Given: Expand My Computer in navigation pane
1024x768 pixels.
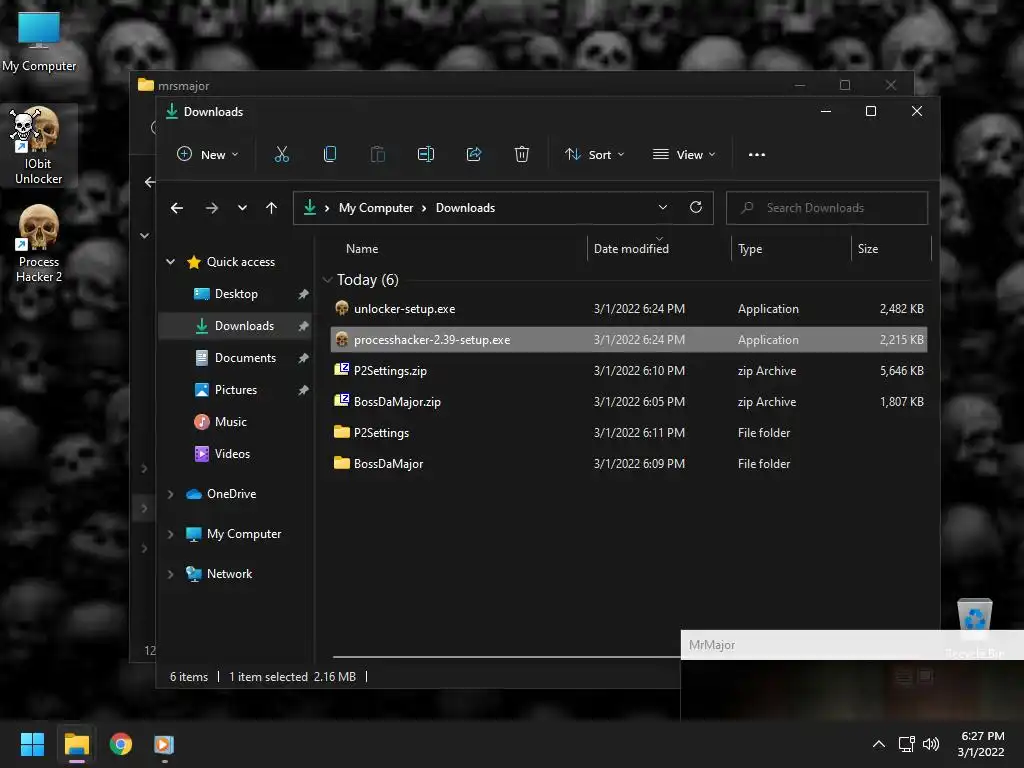Looking at the screenshot, I should click(170, 534).
